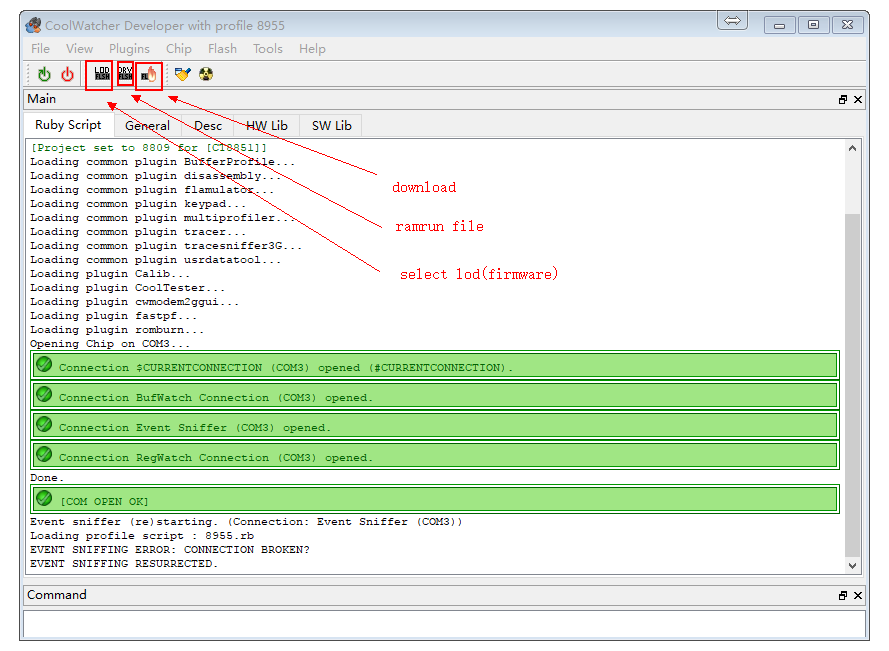Click the scroll up arrow in log
This screenshot has height=651, width=889.
[x=852, y=149]
